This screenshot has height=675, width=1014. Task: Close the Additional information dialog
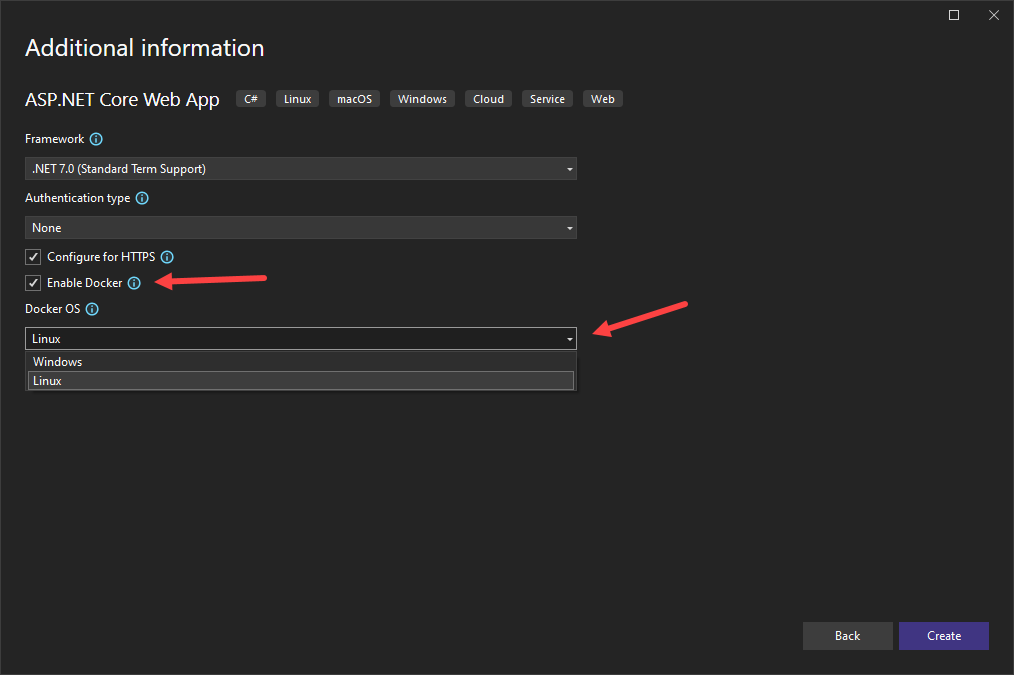[x=993, y=15]
